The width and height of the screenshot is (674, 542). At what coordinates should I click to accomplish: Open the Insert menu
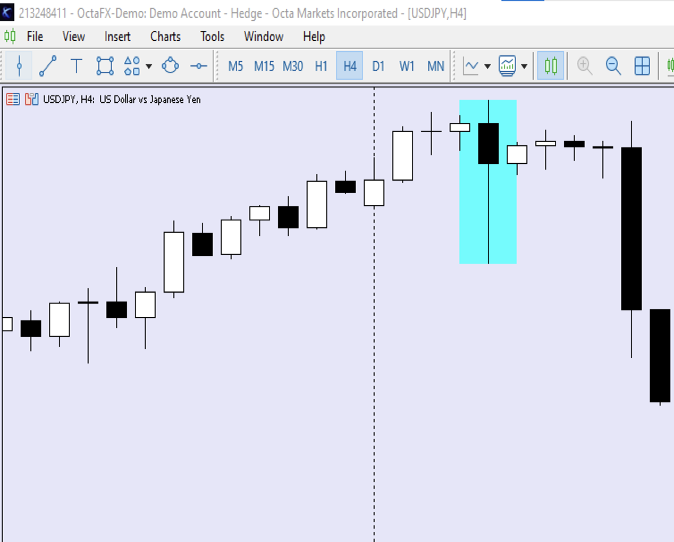coord(117,37)
